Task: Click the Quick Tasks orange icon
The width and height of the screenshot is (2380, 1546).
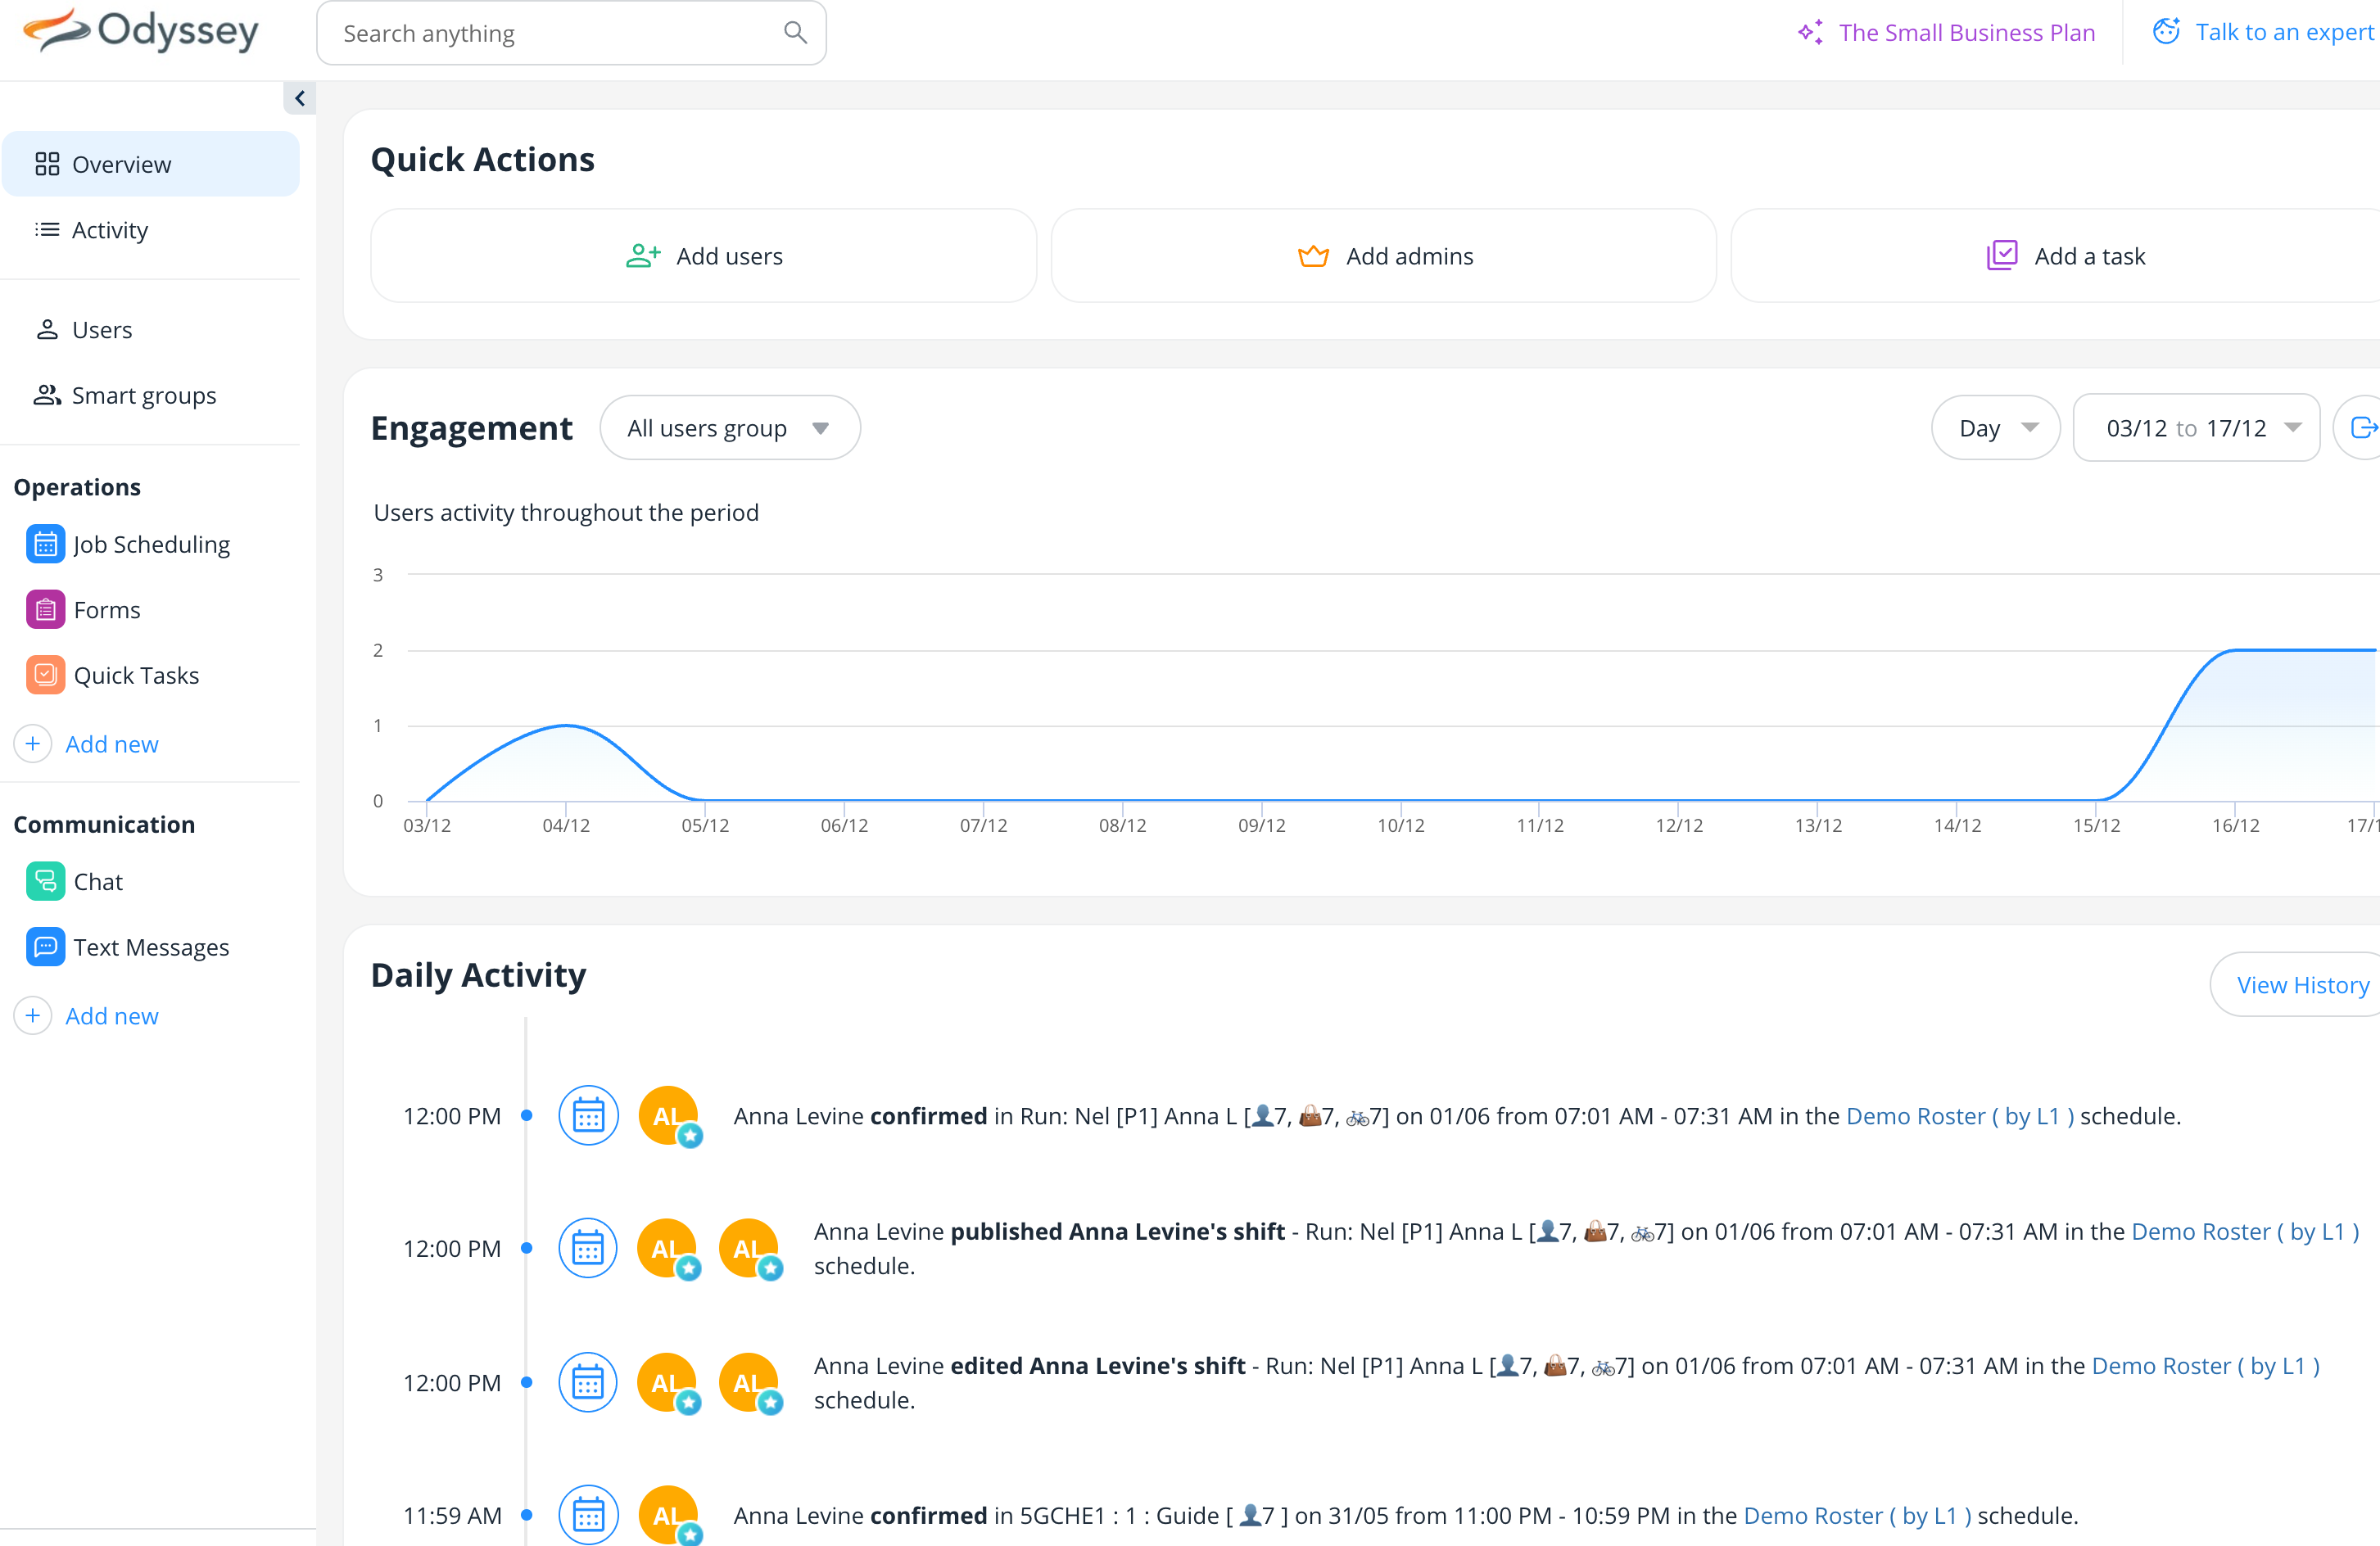Action: pos(45,675)
